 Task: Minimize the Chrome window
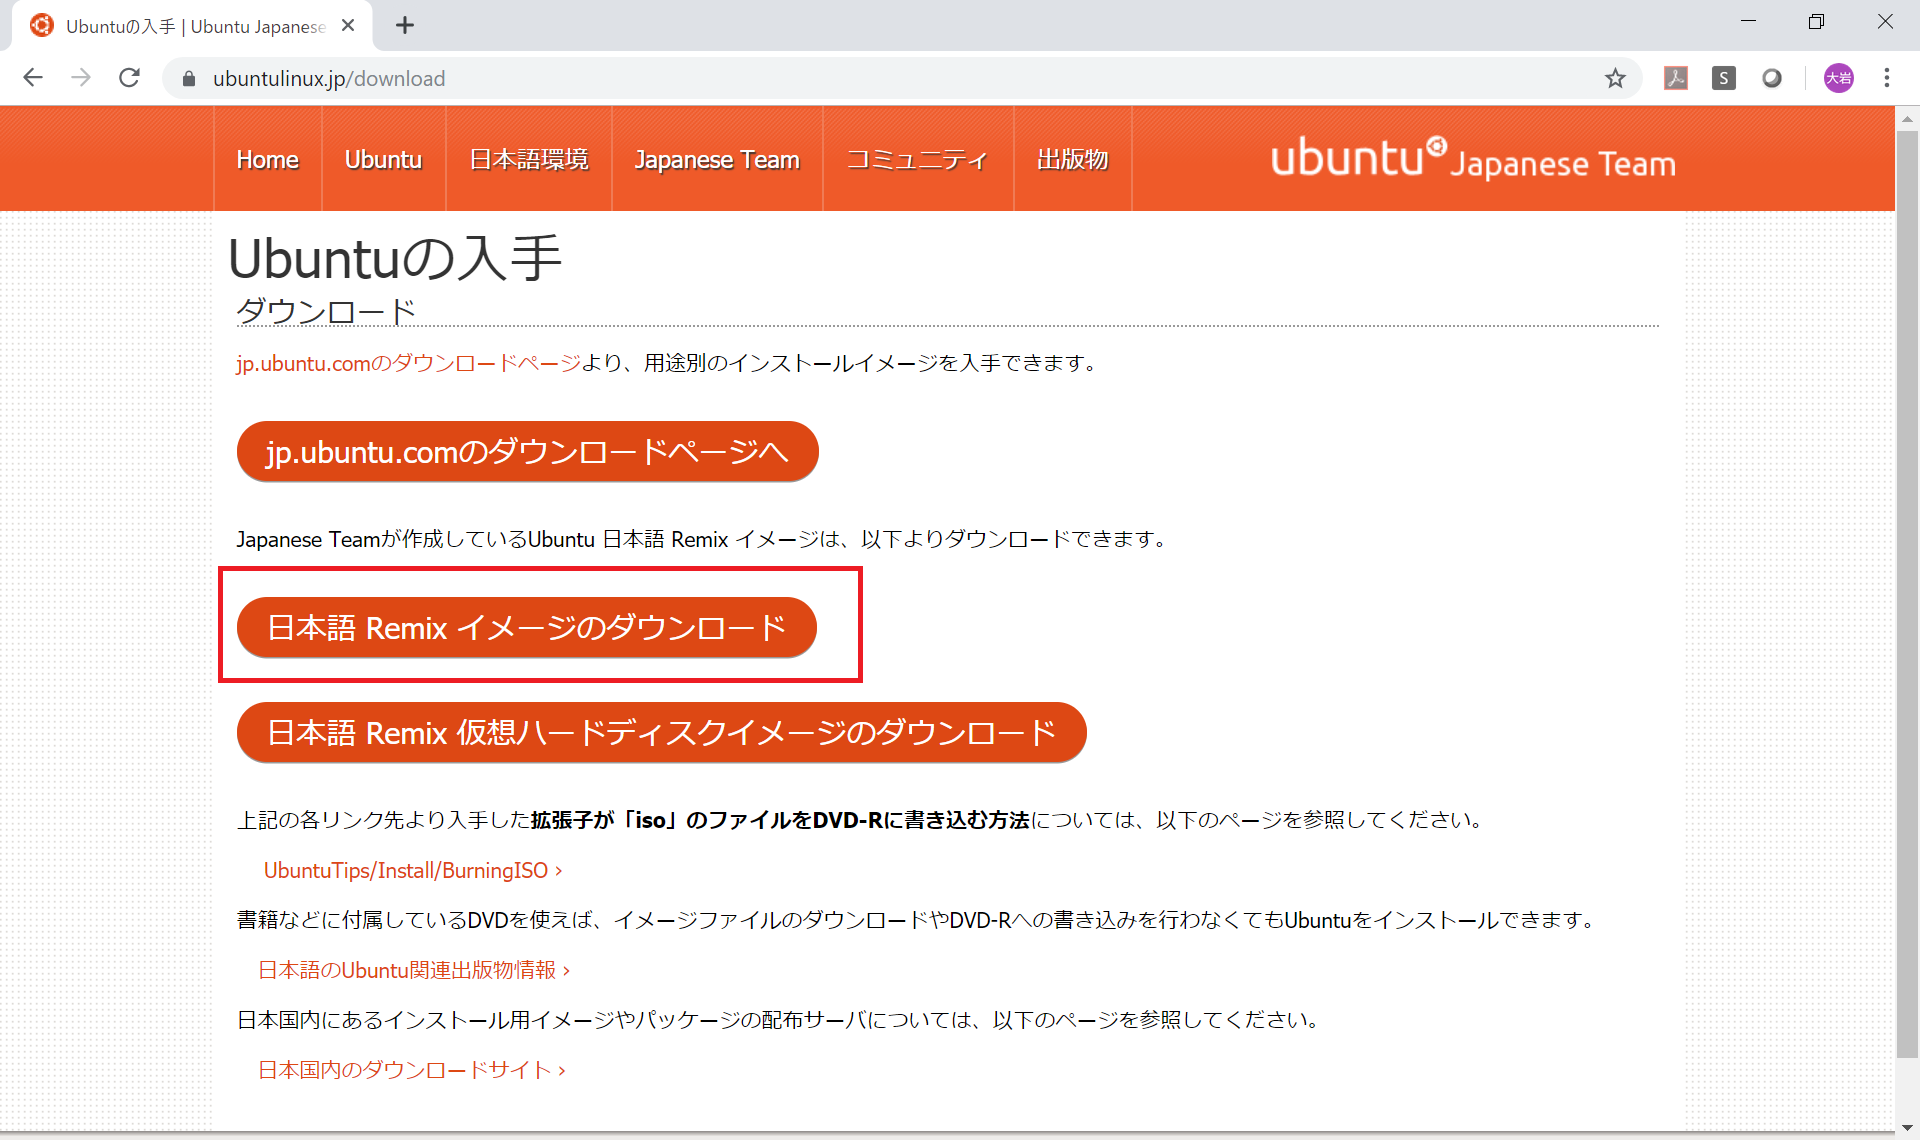[x=1748, y=22]
